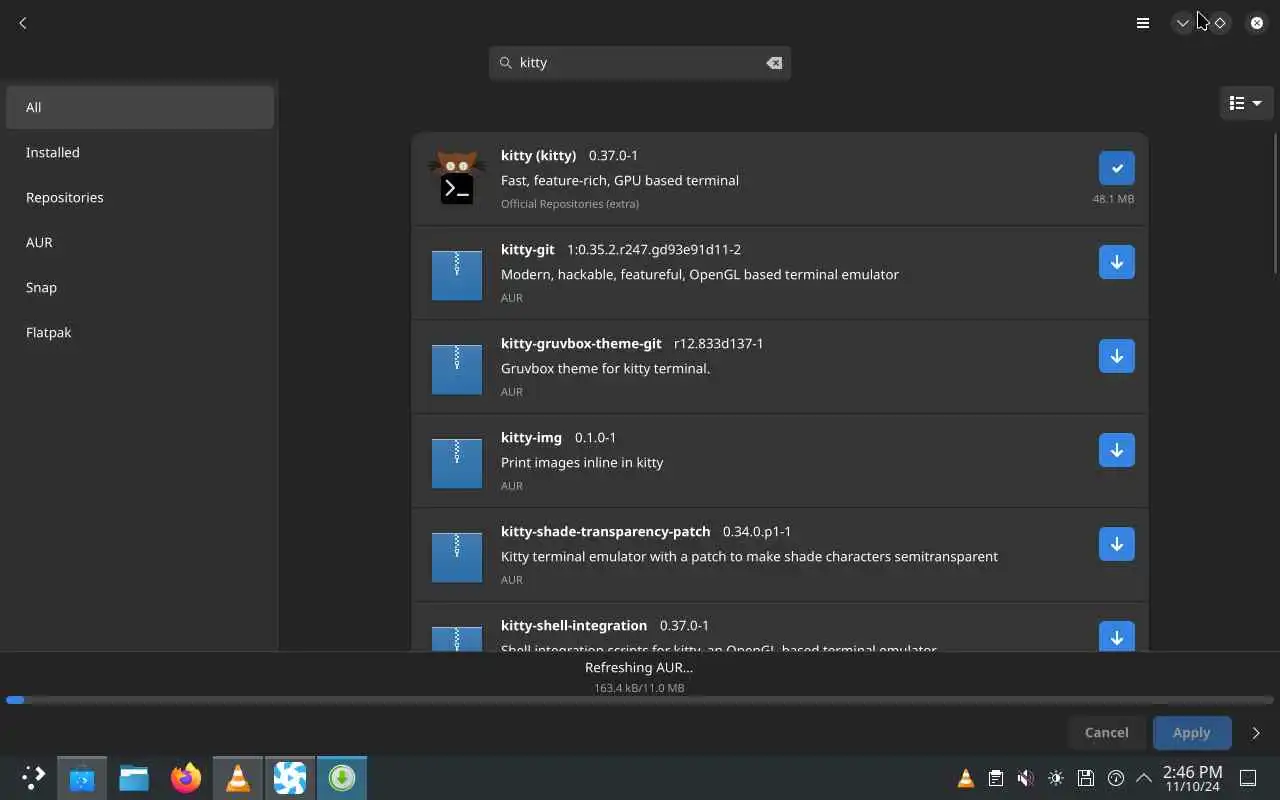Show the desktop using the taskbar corner icon

[x=1248, y=778]
